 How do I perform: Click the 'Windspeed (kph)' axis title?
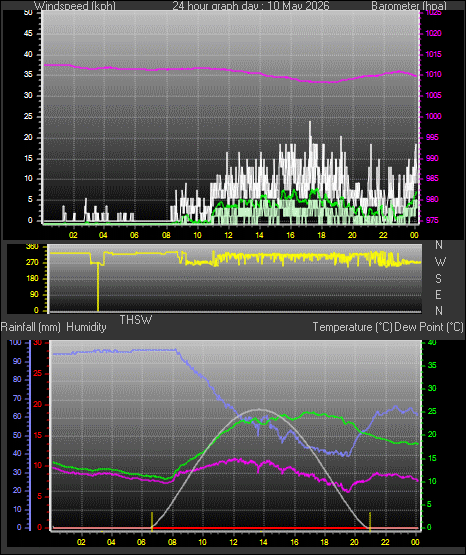click(x=75, y=5)
